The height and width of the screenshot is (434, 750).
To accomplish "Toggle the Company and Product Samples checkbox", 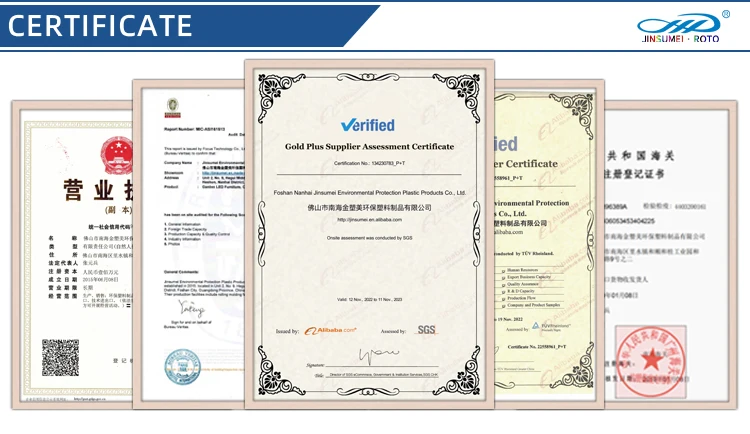I will tap(503, 305).
